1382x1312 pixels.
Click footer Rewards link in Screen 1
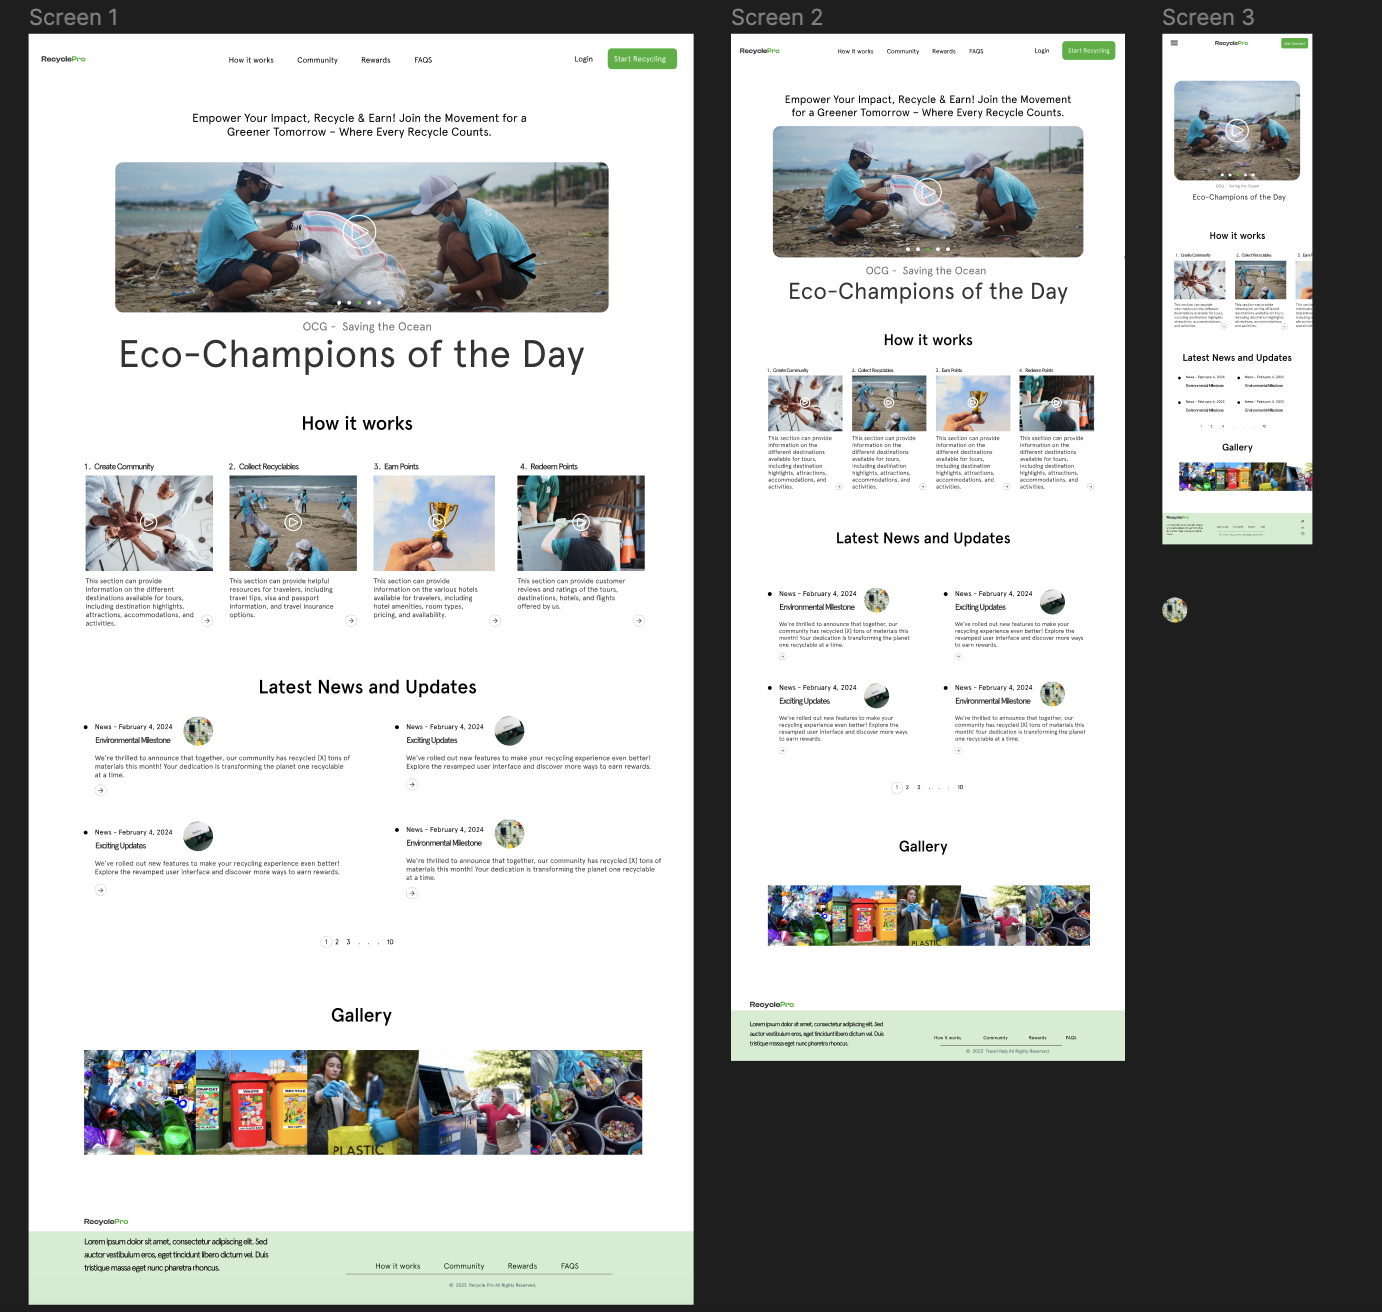(x=522, y=1266)
